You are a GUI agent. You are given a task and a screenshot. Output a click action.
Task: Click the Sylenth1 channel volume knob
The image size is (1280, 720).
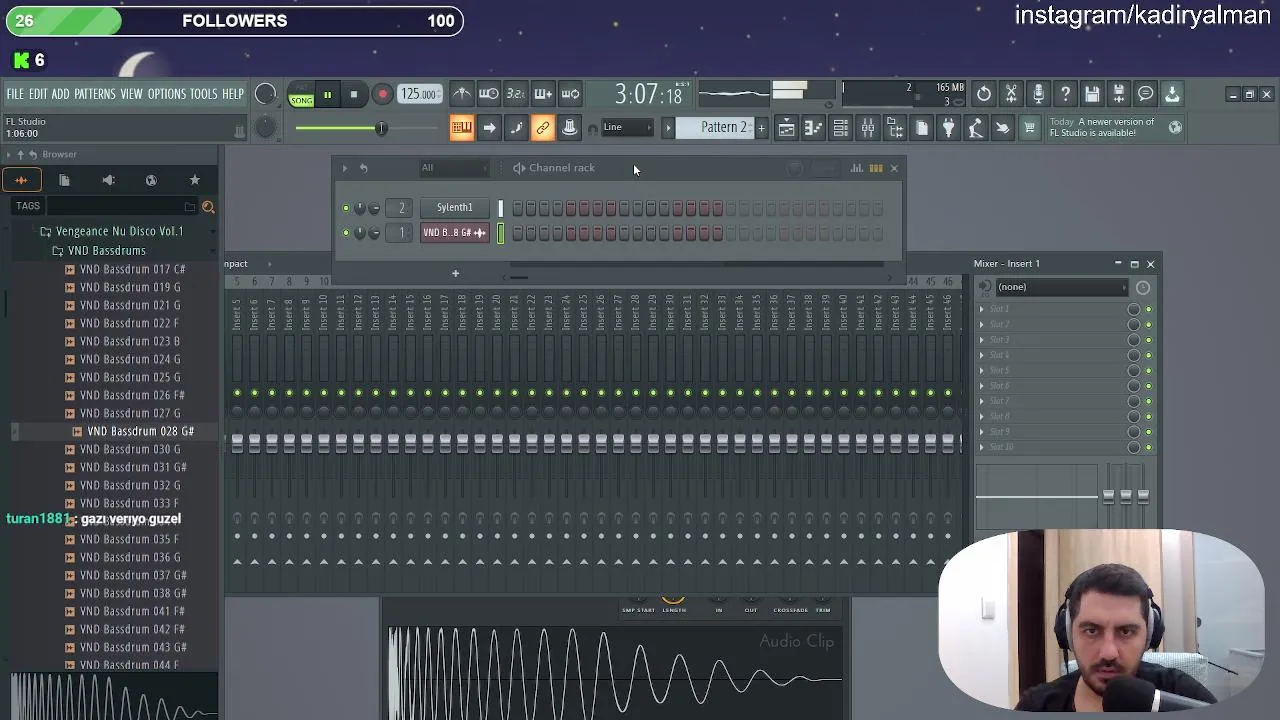click(x=374, y=208)
